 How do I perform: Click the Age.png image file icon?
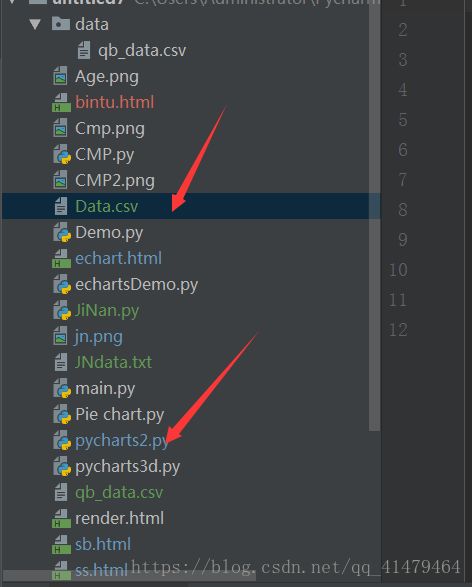pos(60,76)
